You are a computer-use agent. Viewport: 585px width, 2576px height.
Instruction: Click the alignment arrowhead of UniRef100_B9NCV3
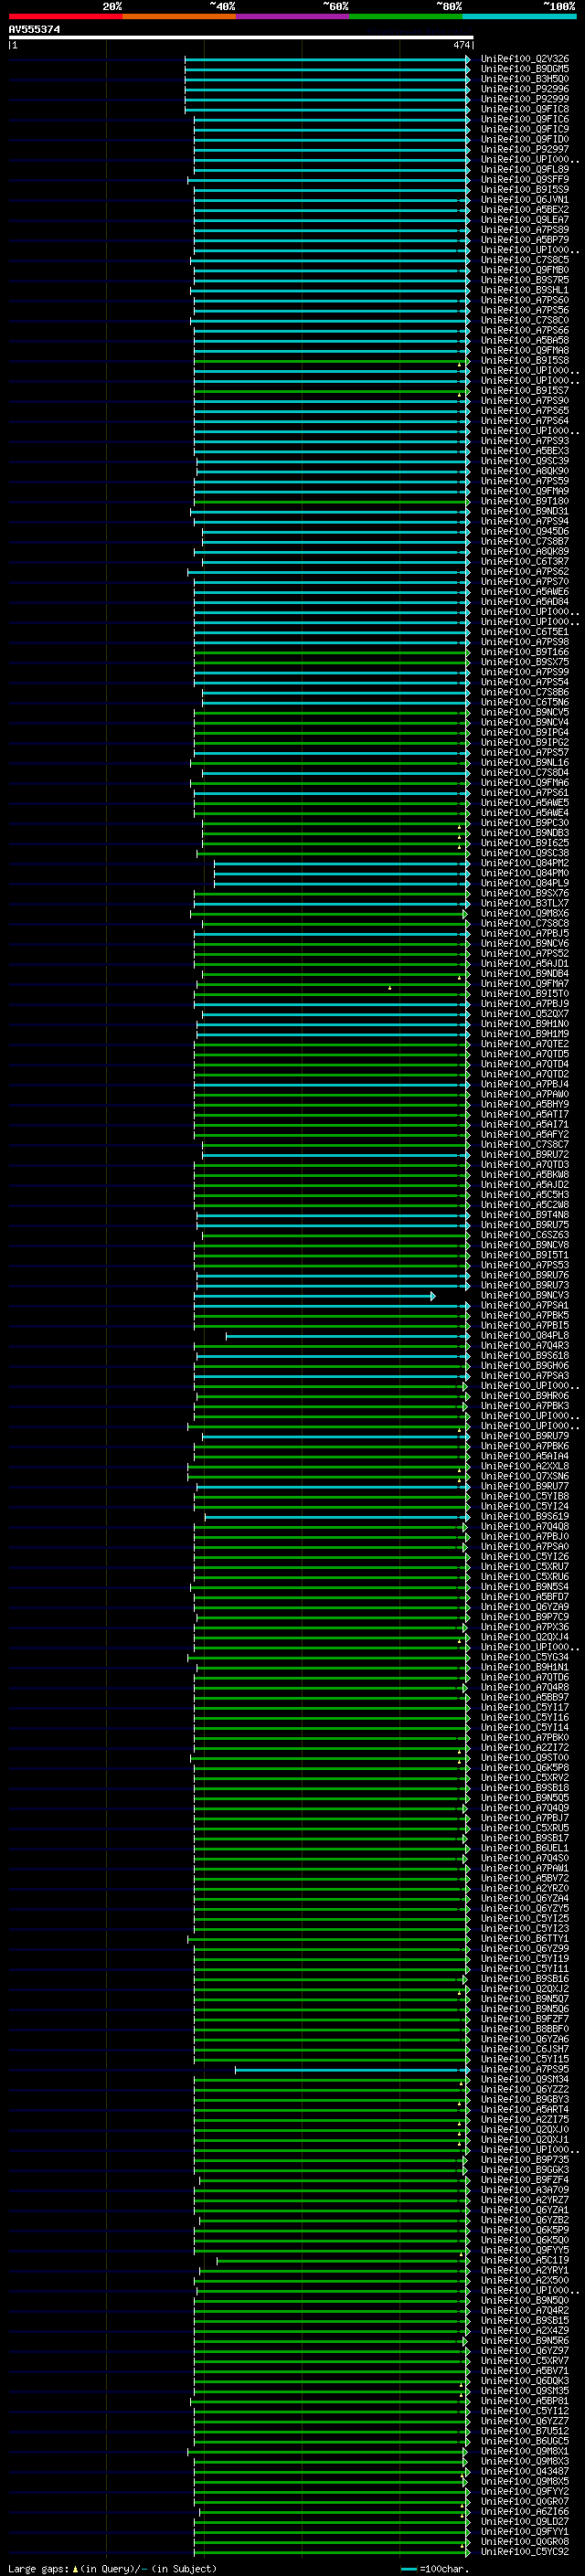433,1296
